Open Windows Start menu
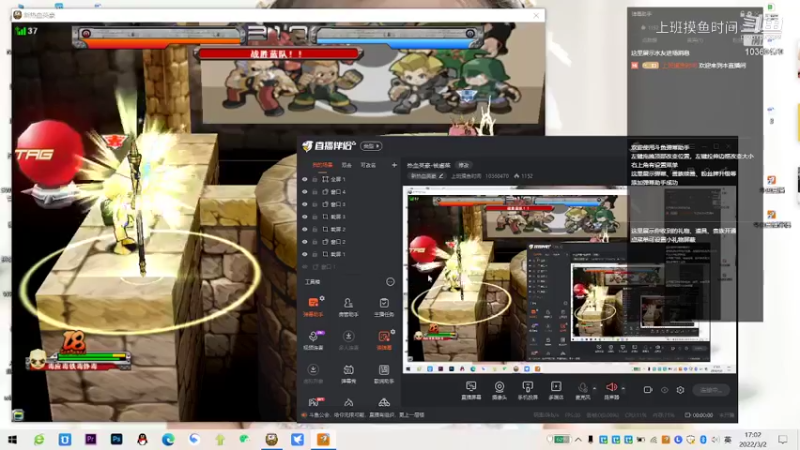The height and width of the screenshot is (450, 800). (x=12, y=439)
